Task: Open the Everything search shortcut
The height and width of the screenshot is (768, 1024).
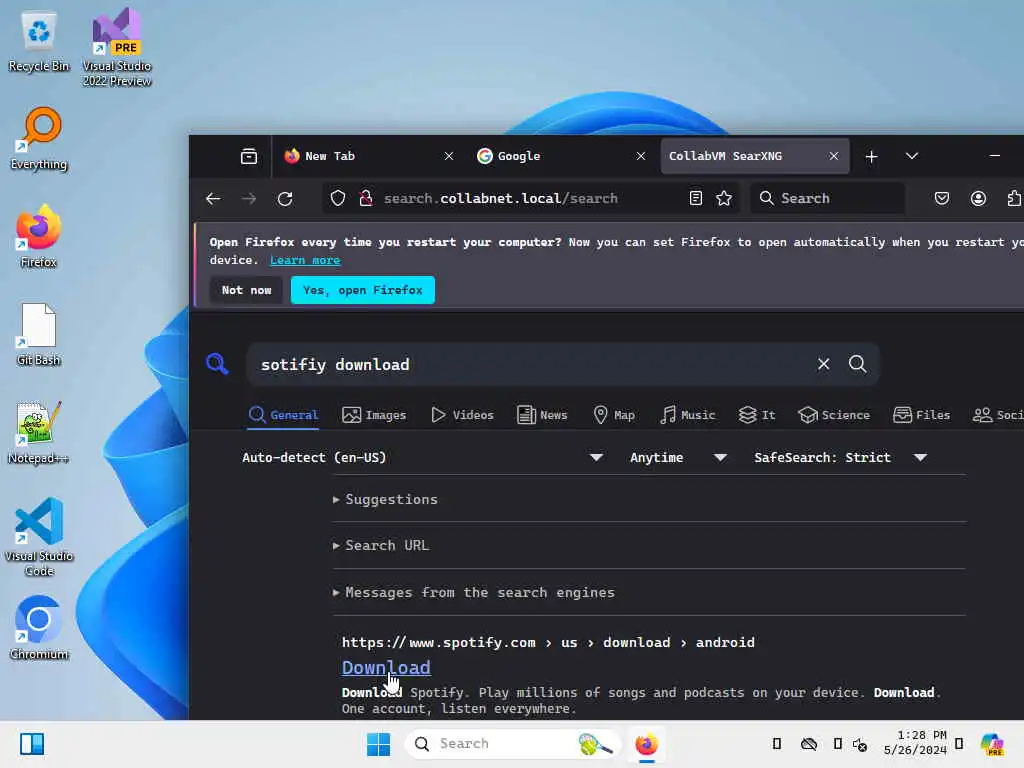Action: click(39, 138)
